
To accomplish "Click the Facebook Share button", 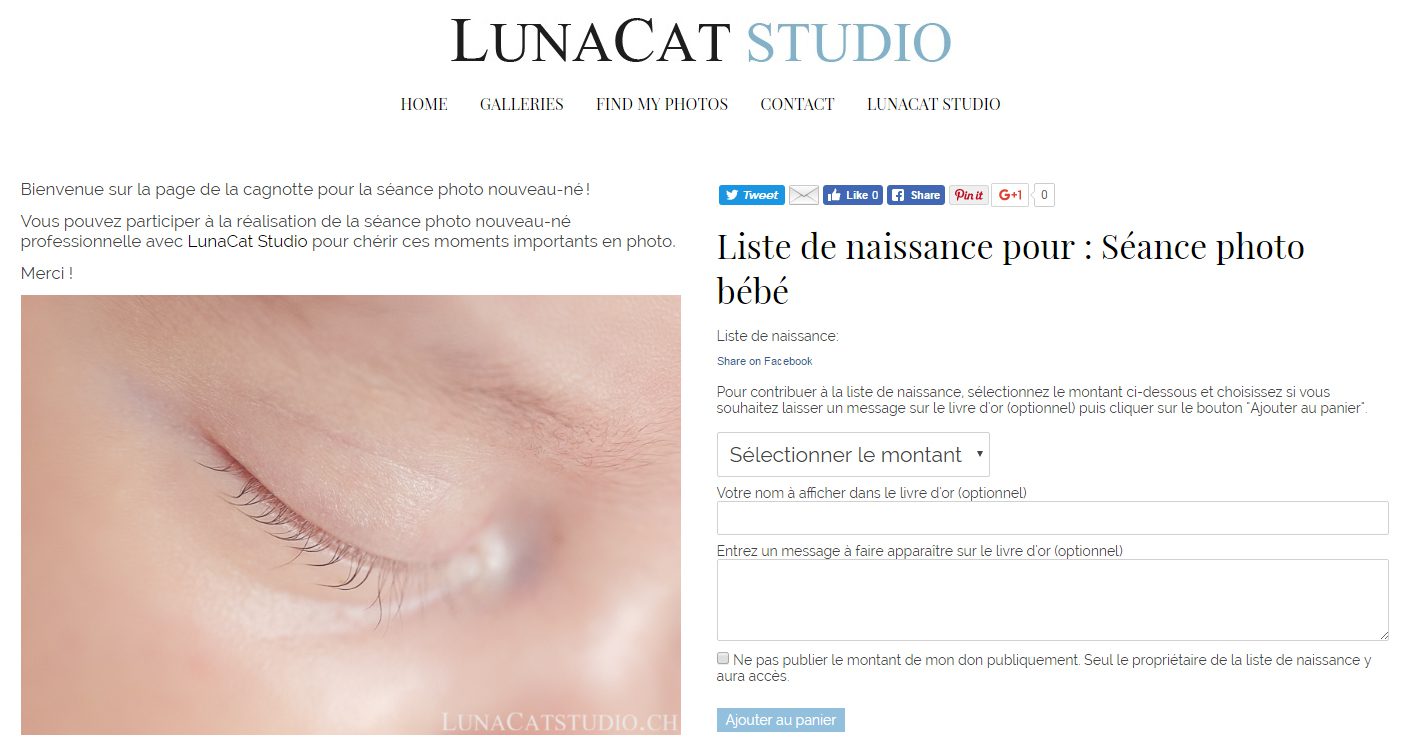I will [916, 195].
